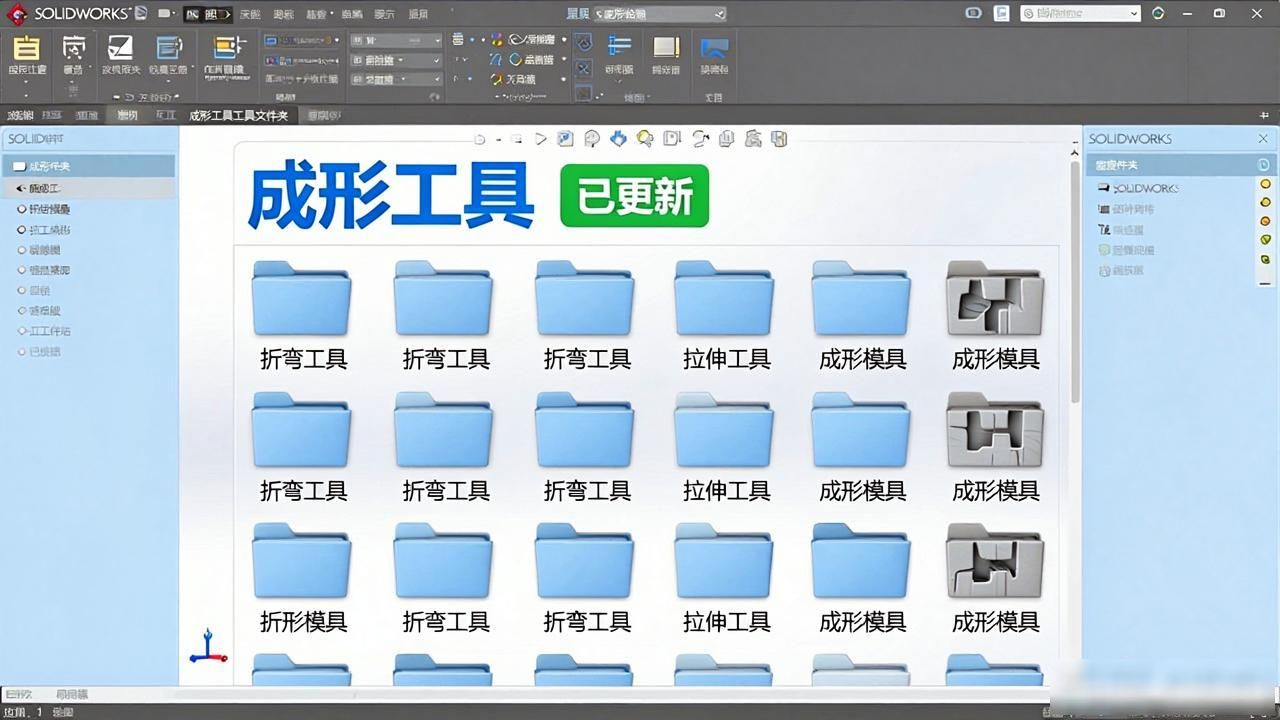Screen dimensions: 1280x720
Task: Click the beige panel ribbon icon
Action: (x=666, y=47)
